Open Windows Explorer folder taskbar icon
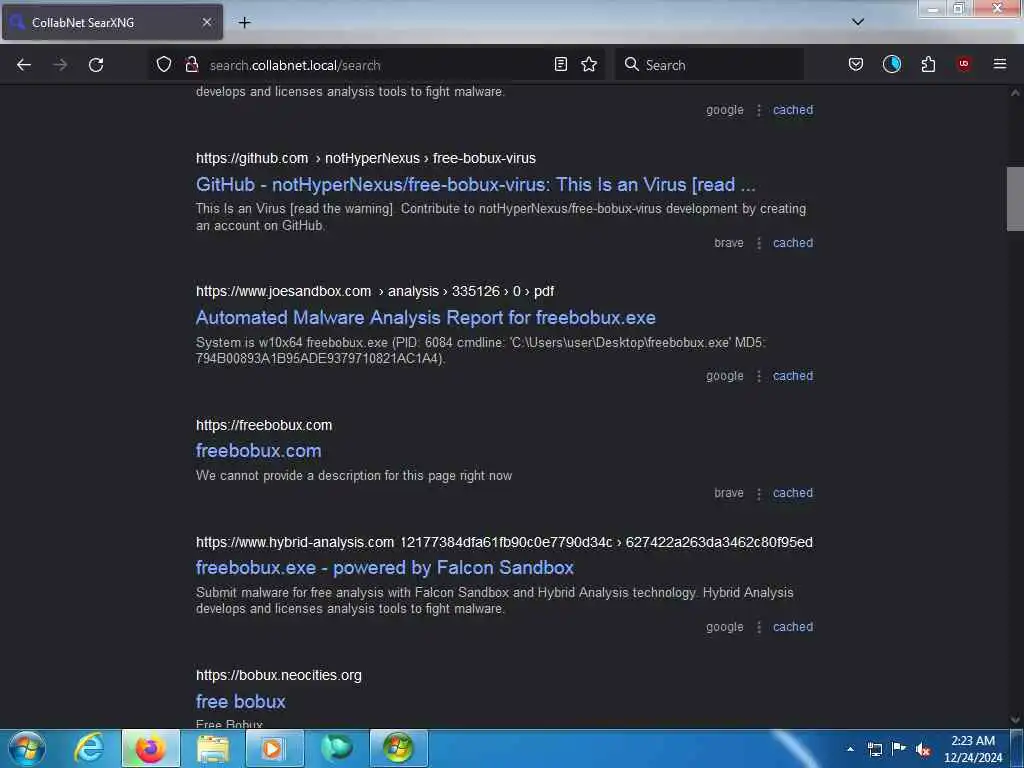 (213, 748)
